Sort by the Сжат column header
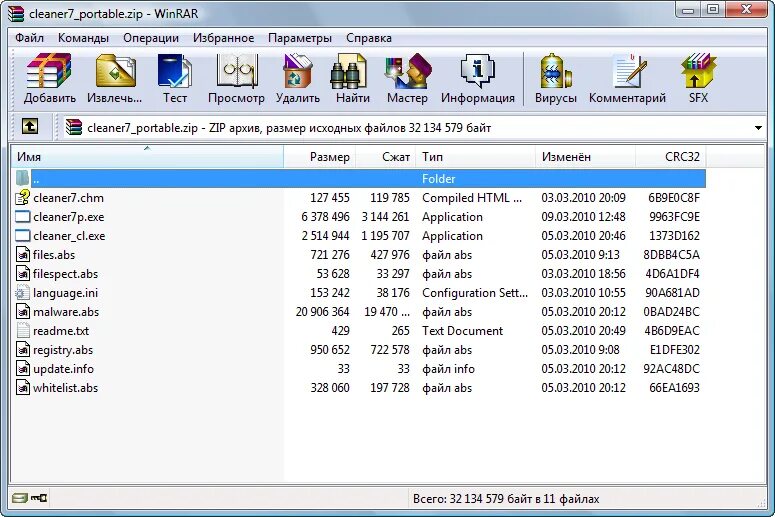Screen dimensions: 775x517 point(386,157)
